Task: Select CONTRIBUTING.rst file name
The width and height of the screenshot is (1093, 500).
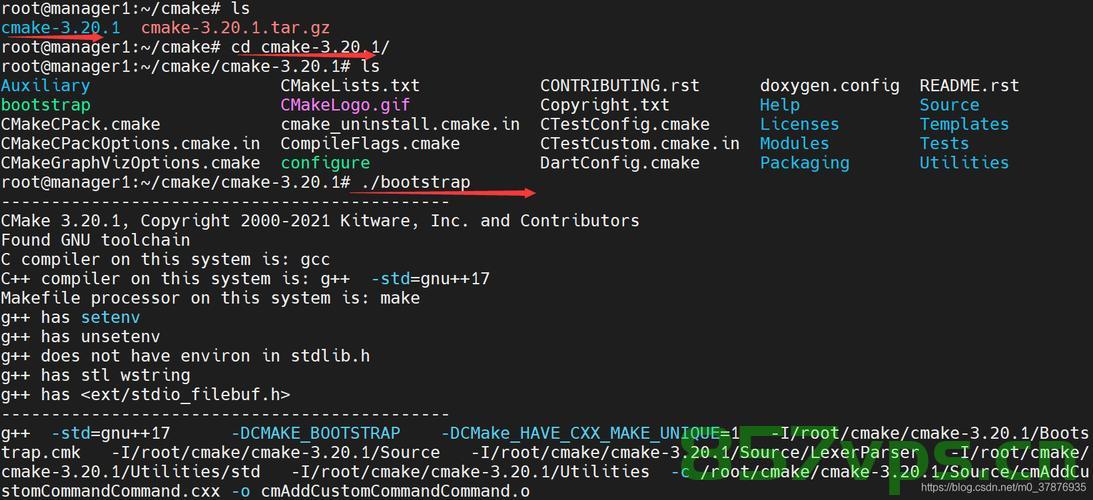Action: 620,86
